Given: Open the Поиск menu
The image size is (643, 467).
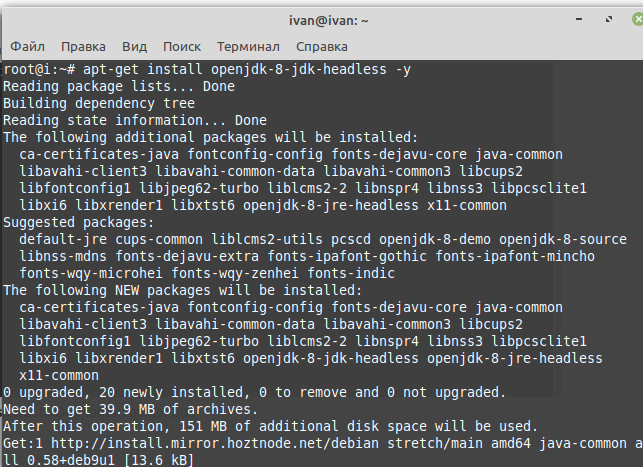Looking at the screenshot, I should tap(182, 47).
